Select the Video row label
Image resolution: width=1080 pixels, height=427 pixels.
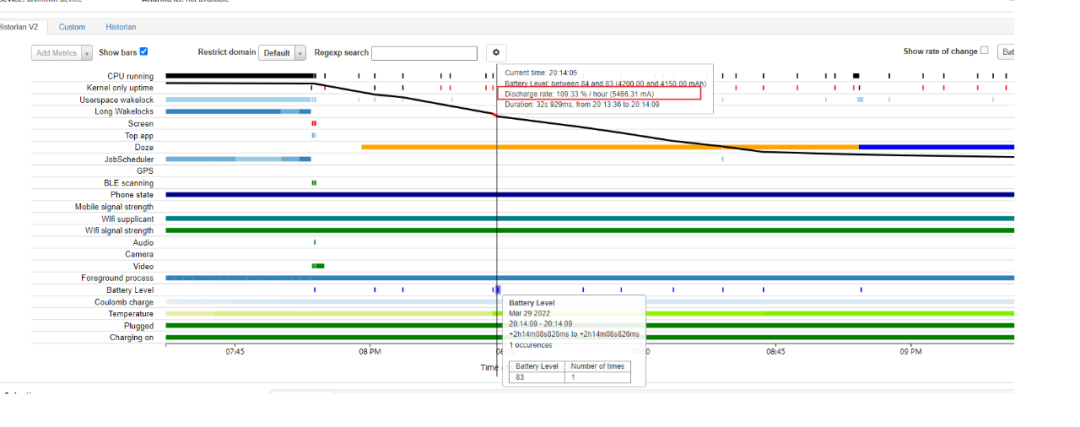[143, 266]
